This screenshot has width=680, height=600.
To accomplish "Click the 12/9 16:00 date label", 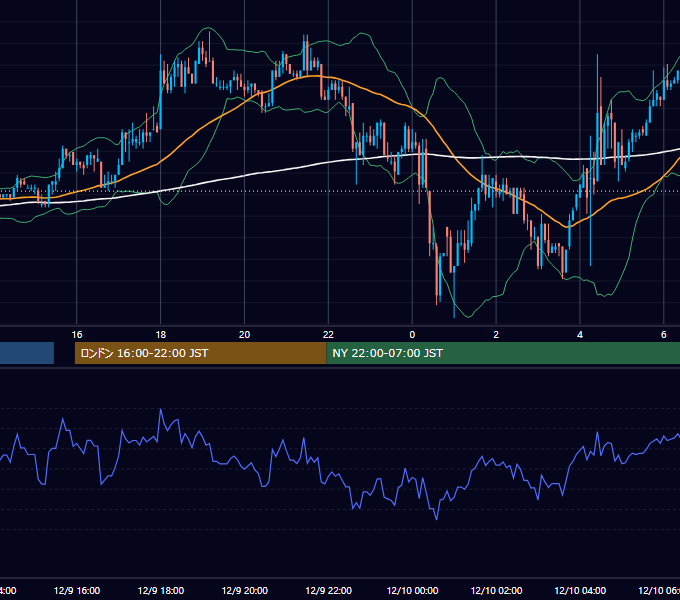I will pos(77,590).
